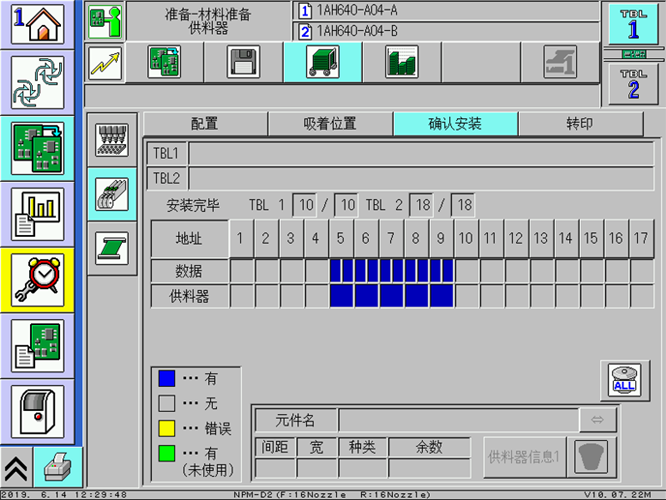The image size is (666, 500).
Task: Open the green bar chart toolbar icon
Action: (x=402, y=62)
